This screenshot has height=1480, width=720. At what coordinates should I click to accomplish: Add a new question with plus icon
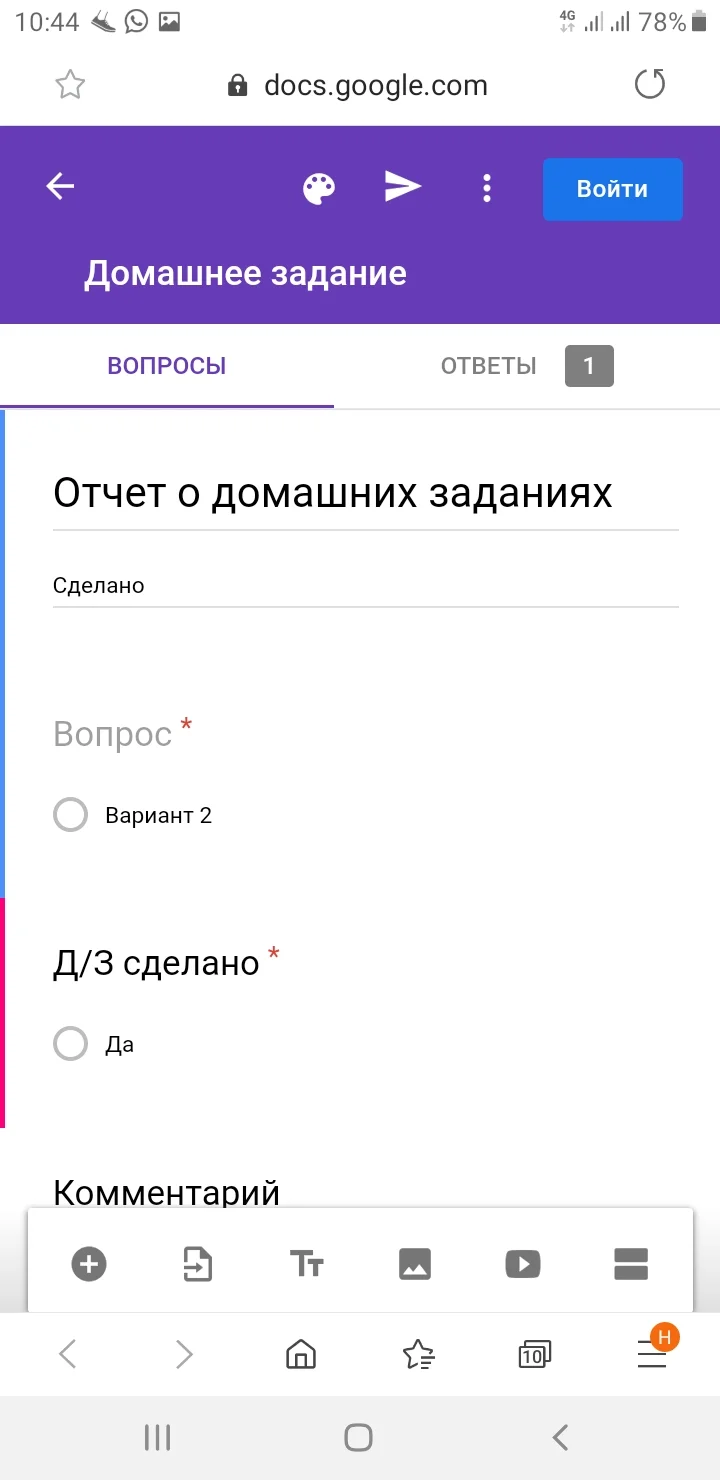pos(89,1264)
